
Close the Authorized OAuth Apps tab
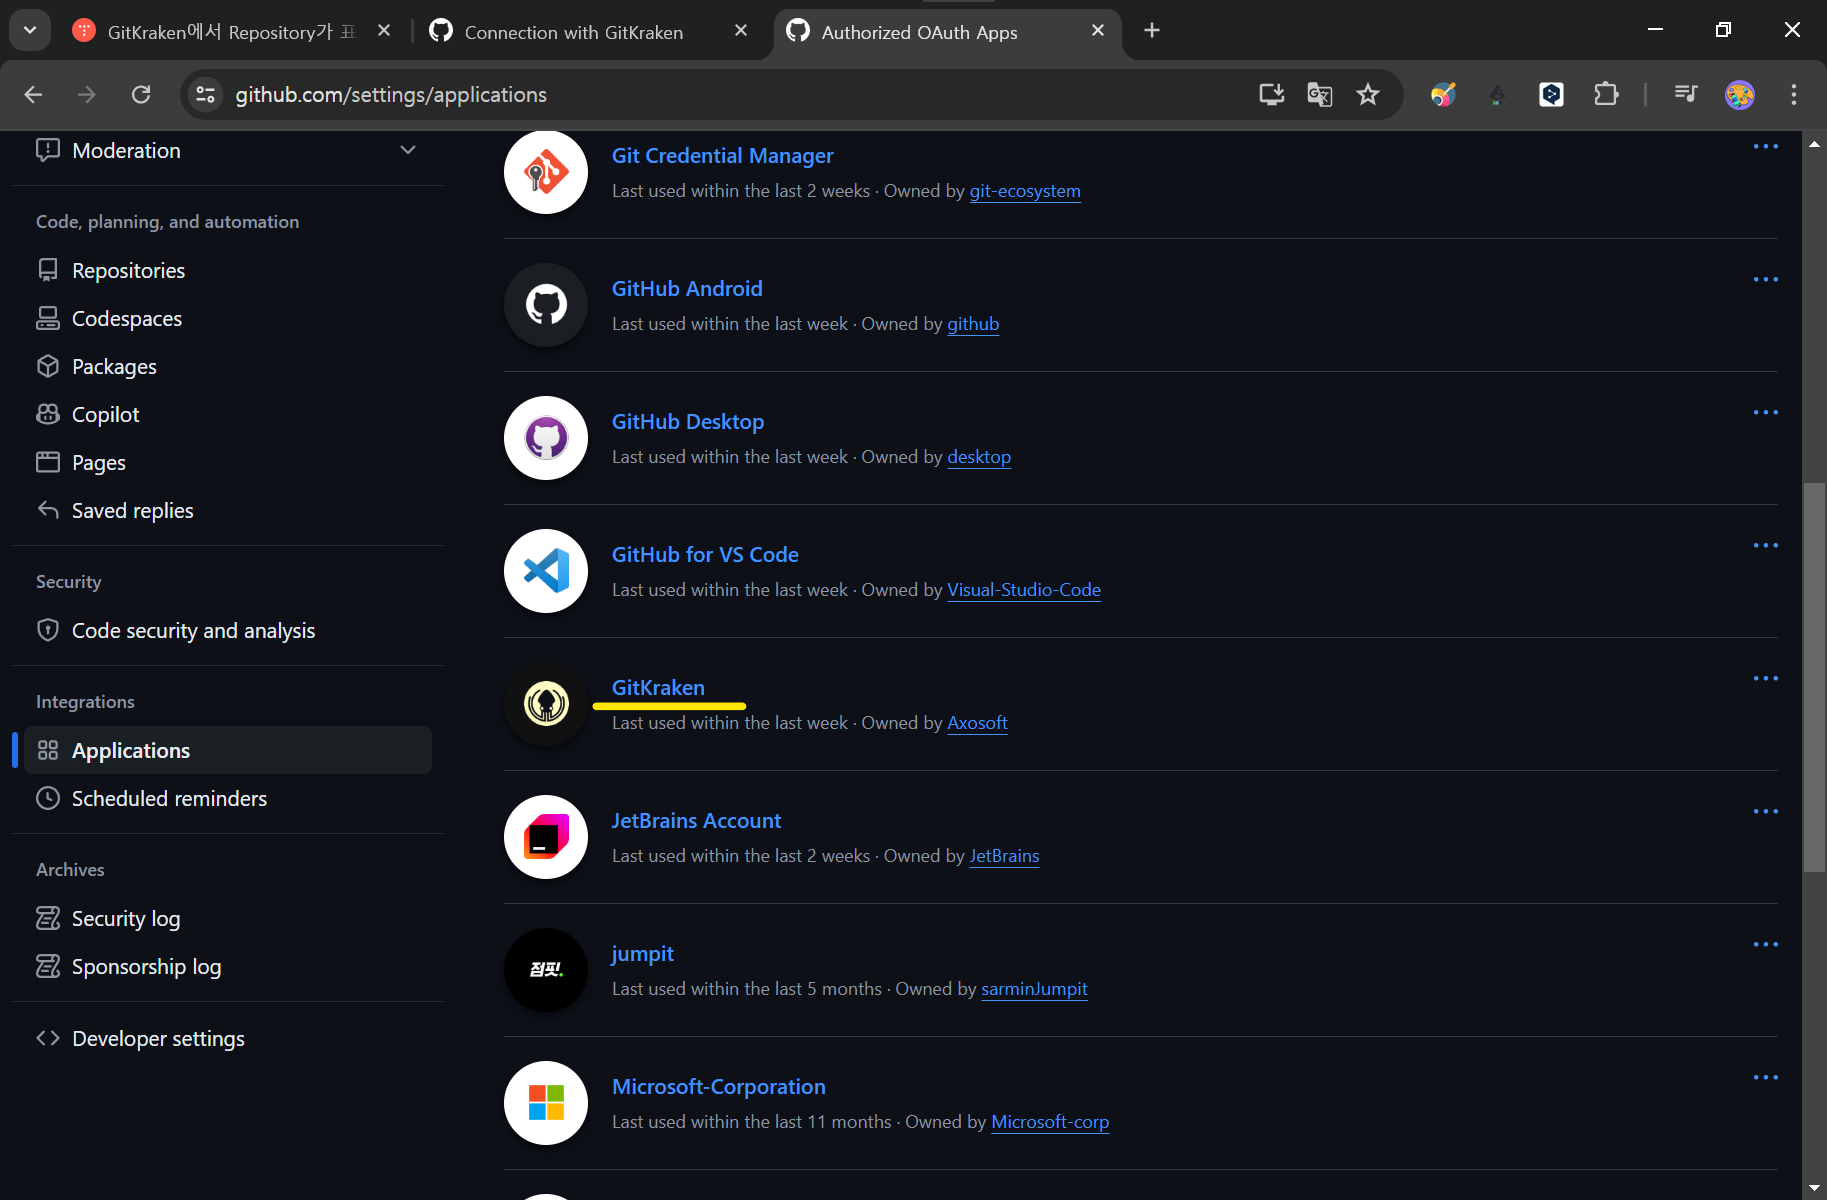pyautogui.click(x=1098, y=30)
